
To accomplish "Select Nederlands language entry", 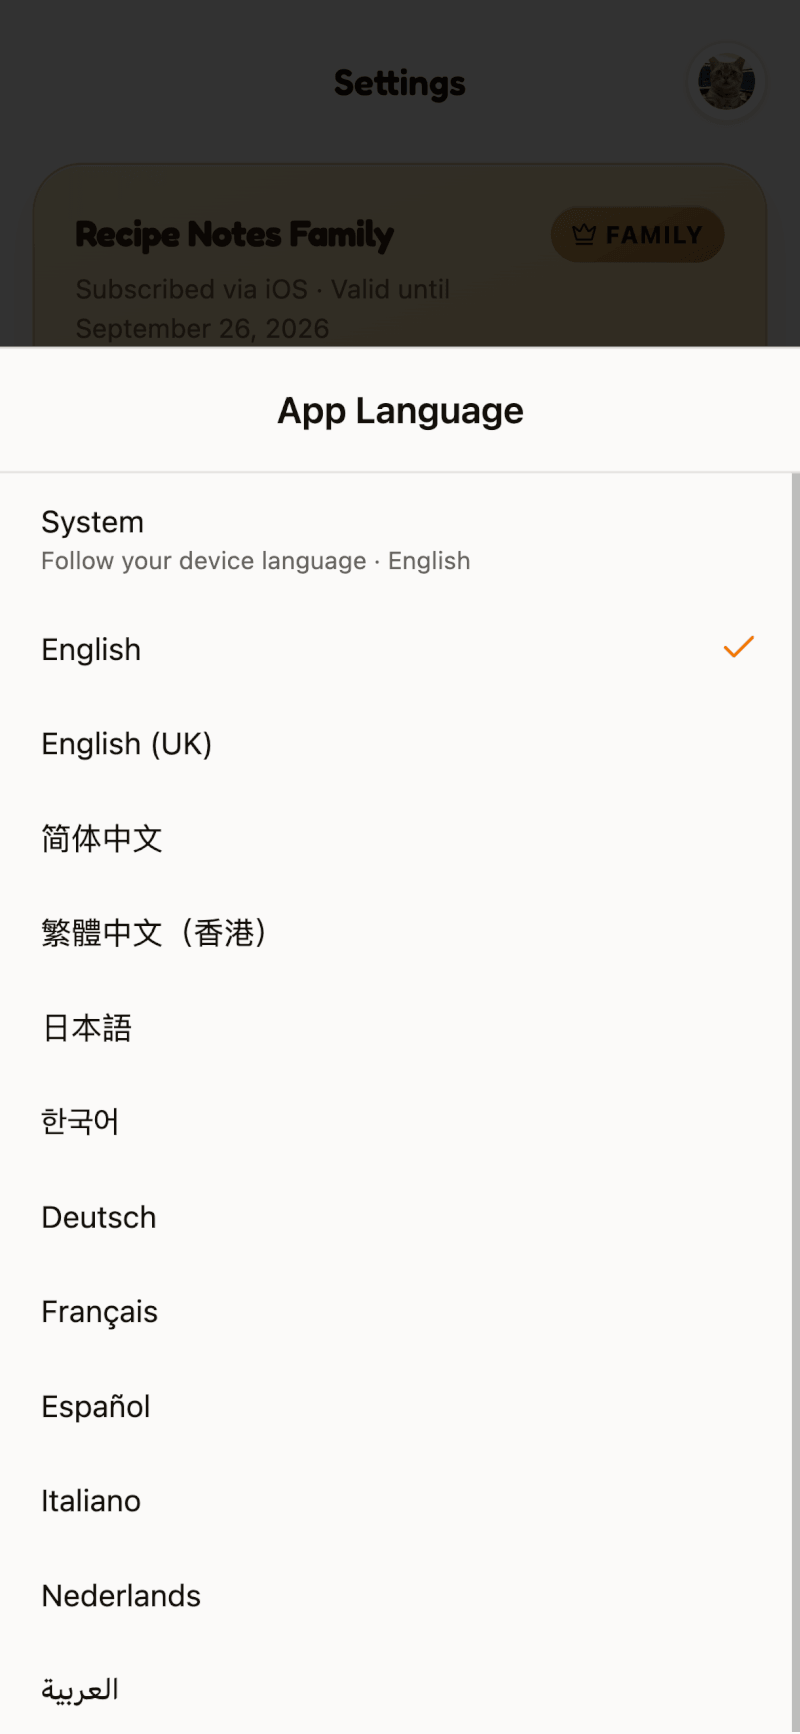I will 396,1595.
